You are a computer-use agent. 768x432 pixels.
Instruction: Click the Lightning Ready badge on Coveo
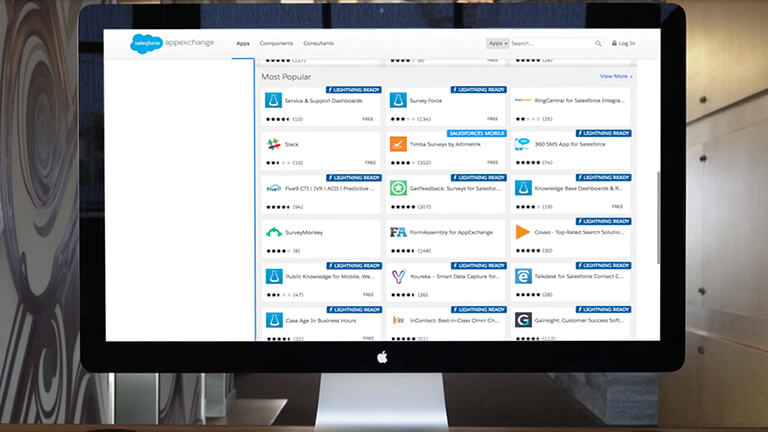pyautogui.click(x=603, y=221)
